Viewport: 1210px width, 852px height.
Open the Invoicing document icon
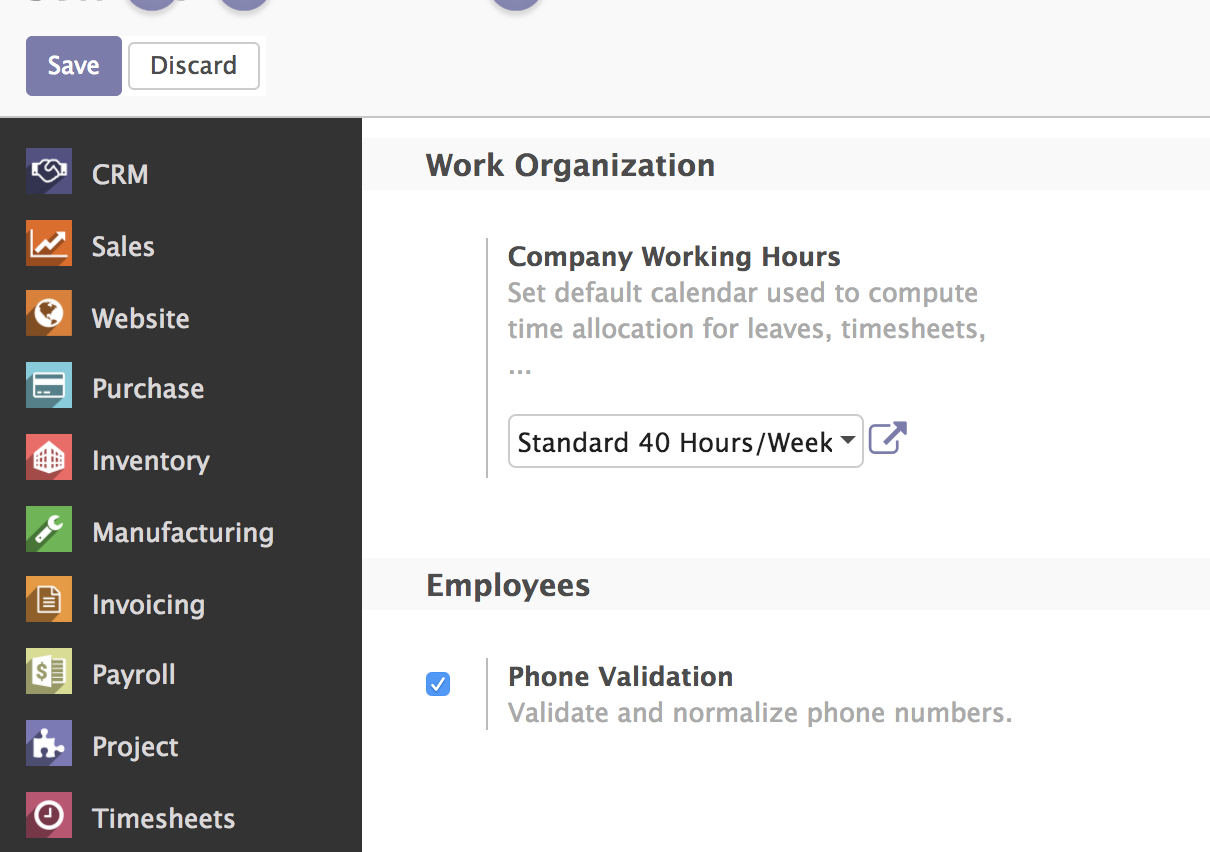point(49,601)
